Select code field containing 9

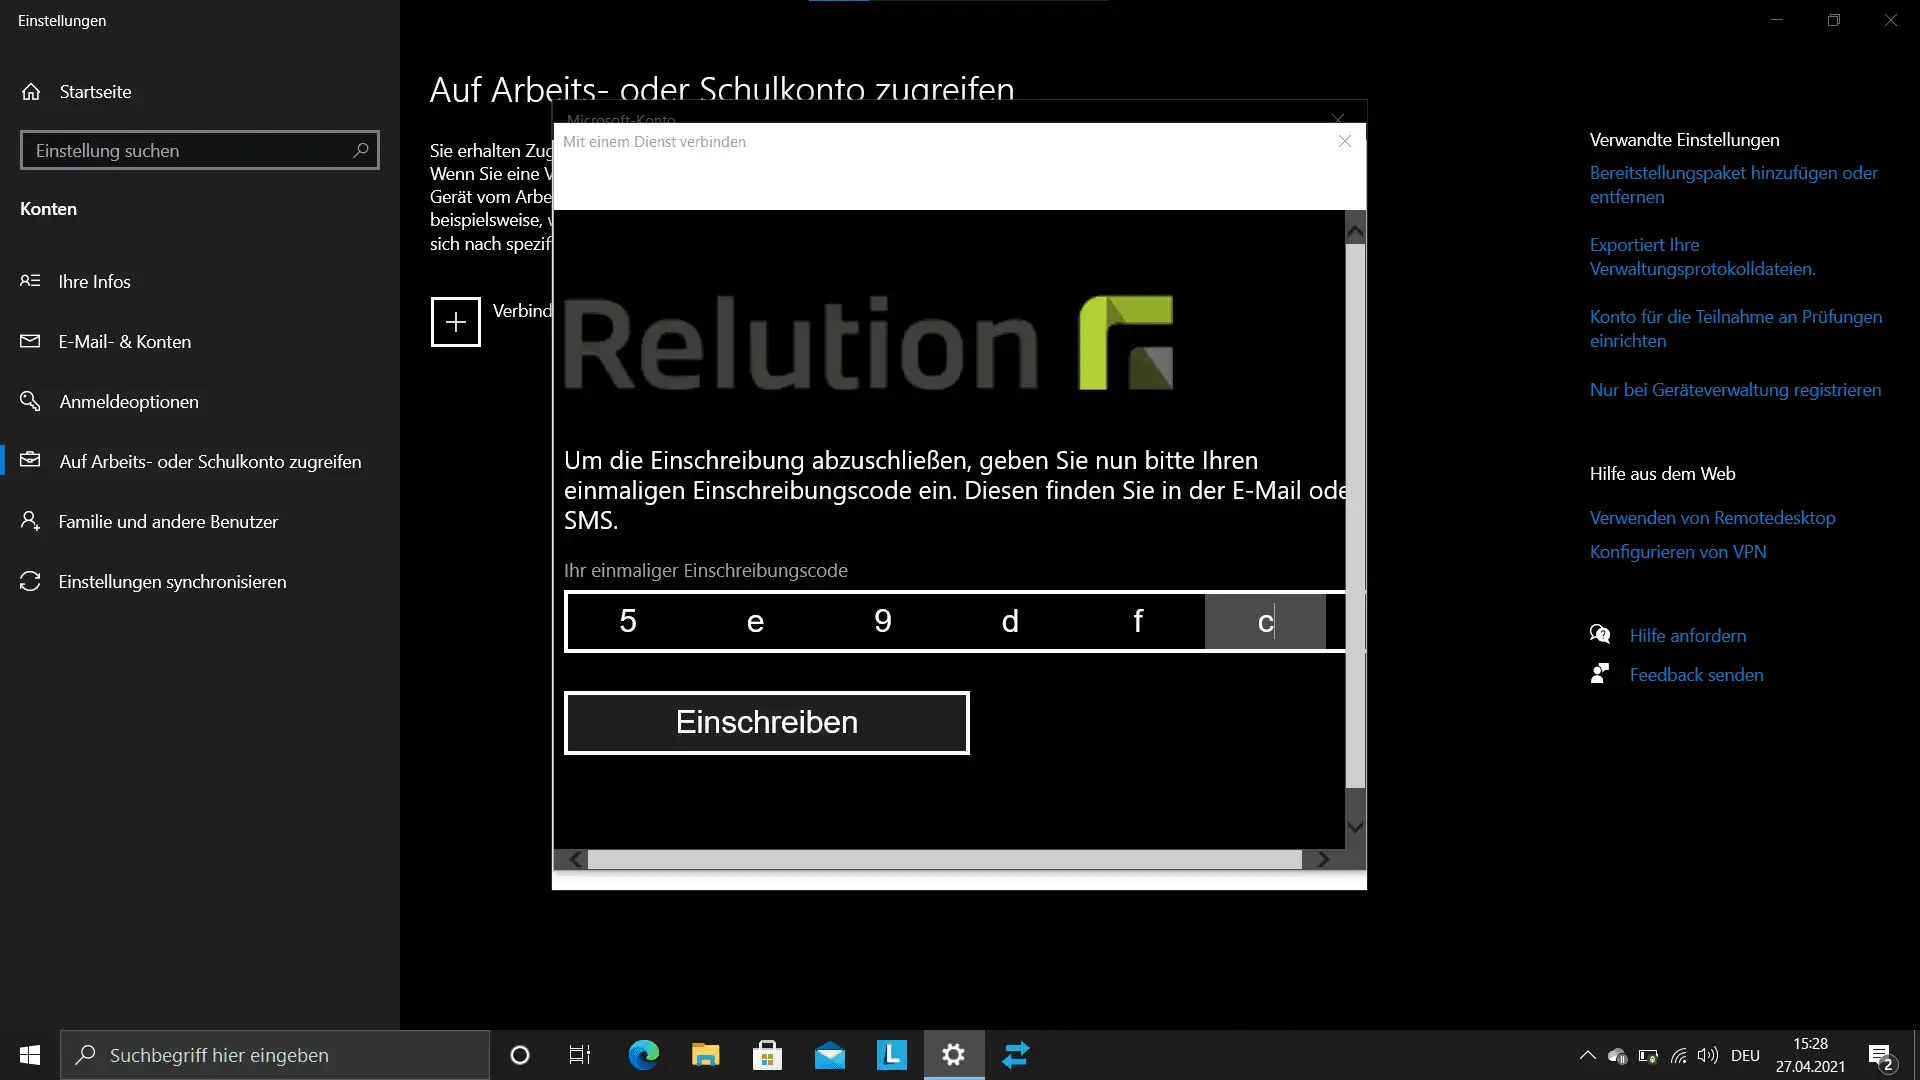(883, 621)
